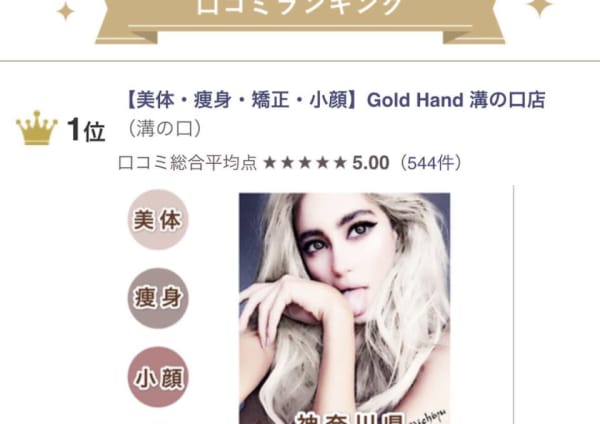Viewport: 600px width, 424px height.
Task: Click the 神奈川県 caption on the photo
Action: coord(349,418)
